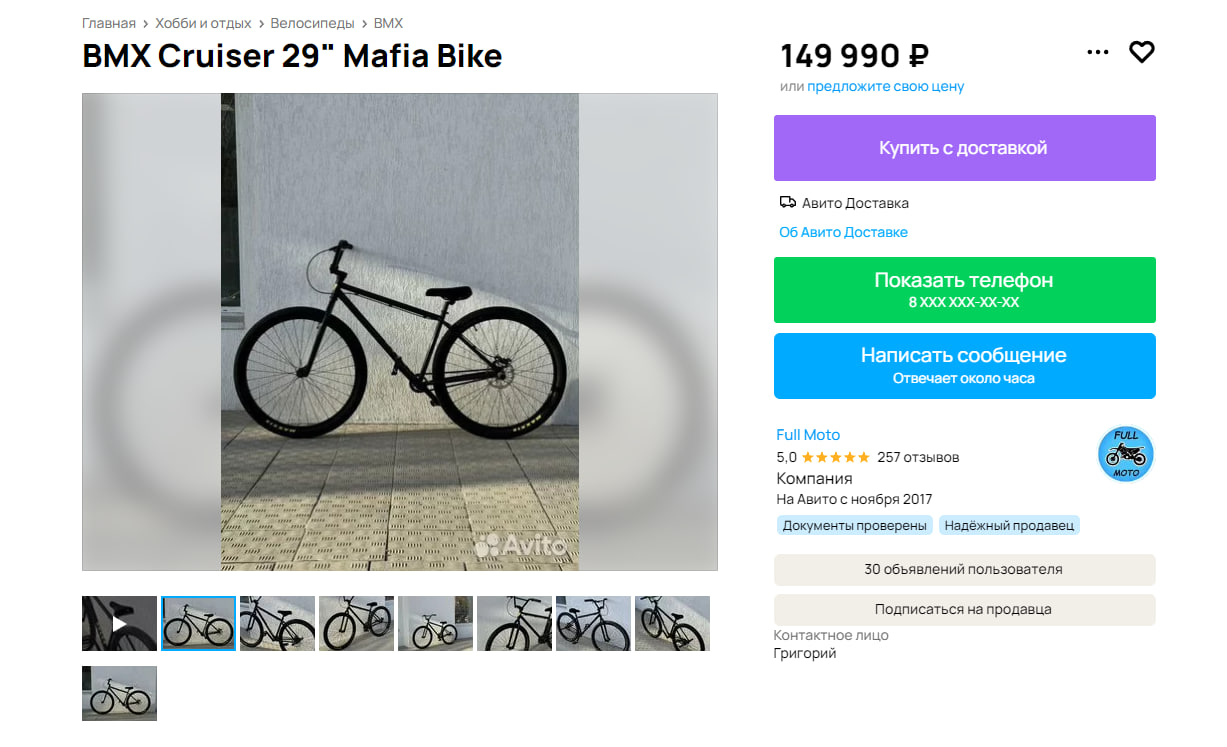Image resolution: width=1227 pixels, height=747 pixels.
Task: Open the 'BMX' breadcrumb category
Action: (x=388, y=23)
